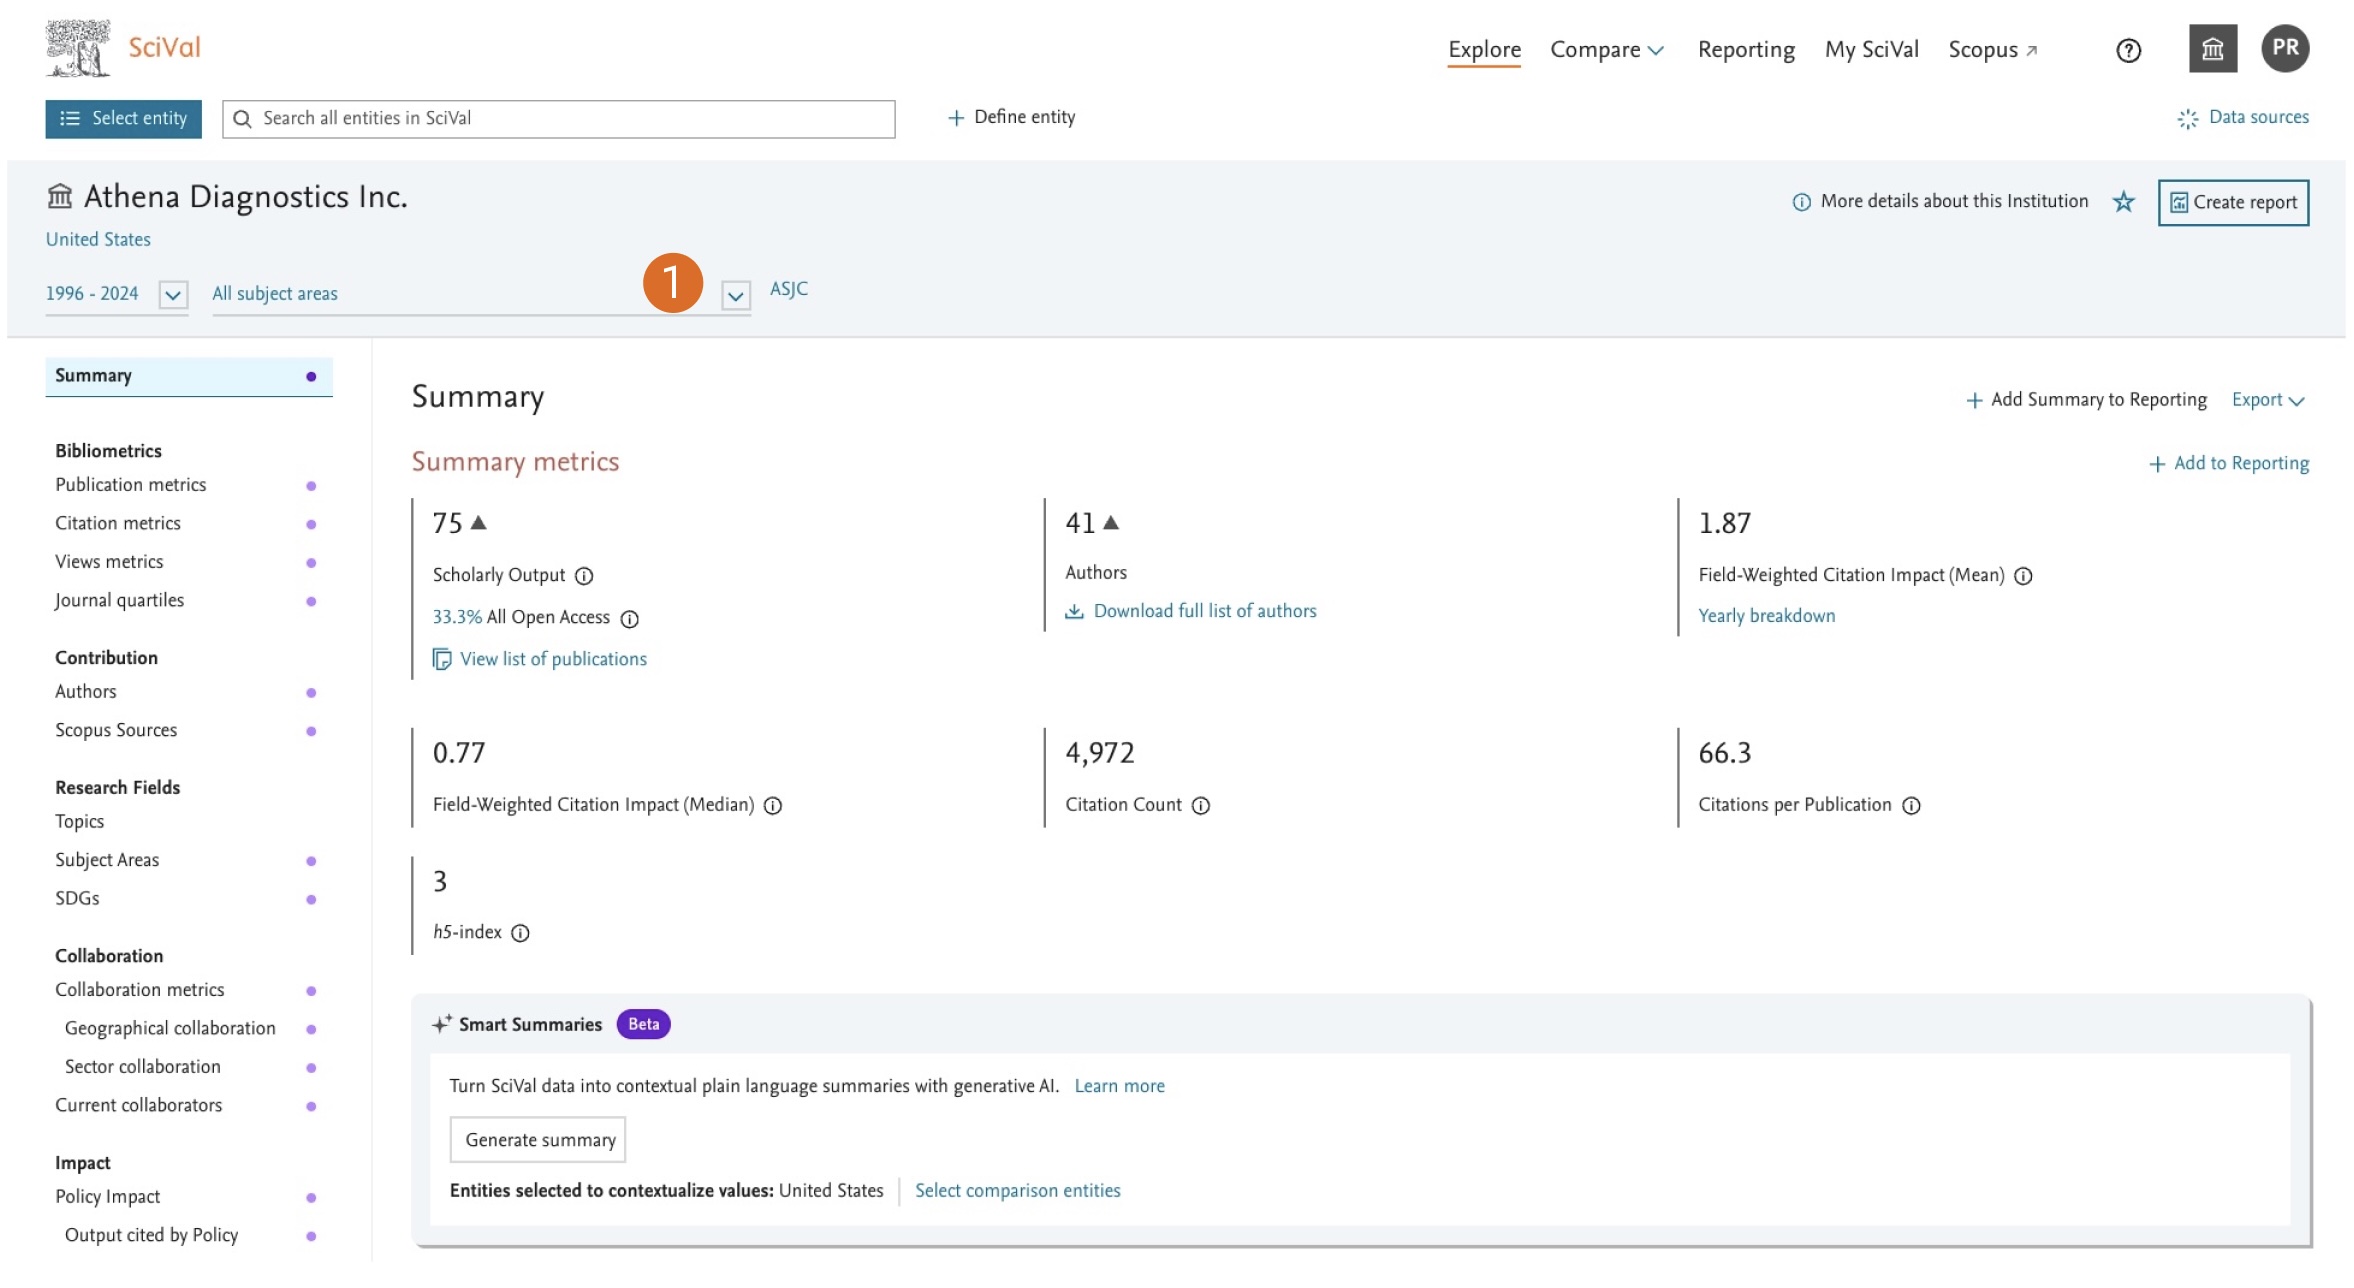Go to the Explore tab
Image resolution: width=2354 pixels, height=1288 pixels.
click(1484, 50)
